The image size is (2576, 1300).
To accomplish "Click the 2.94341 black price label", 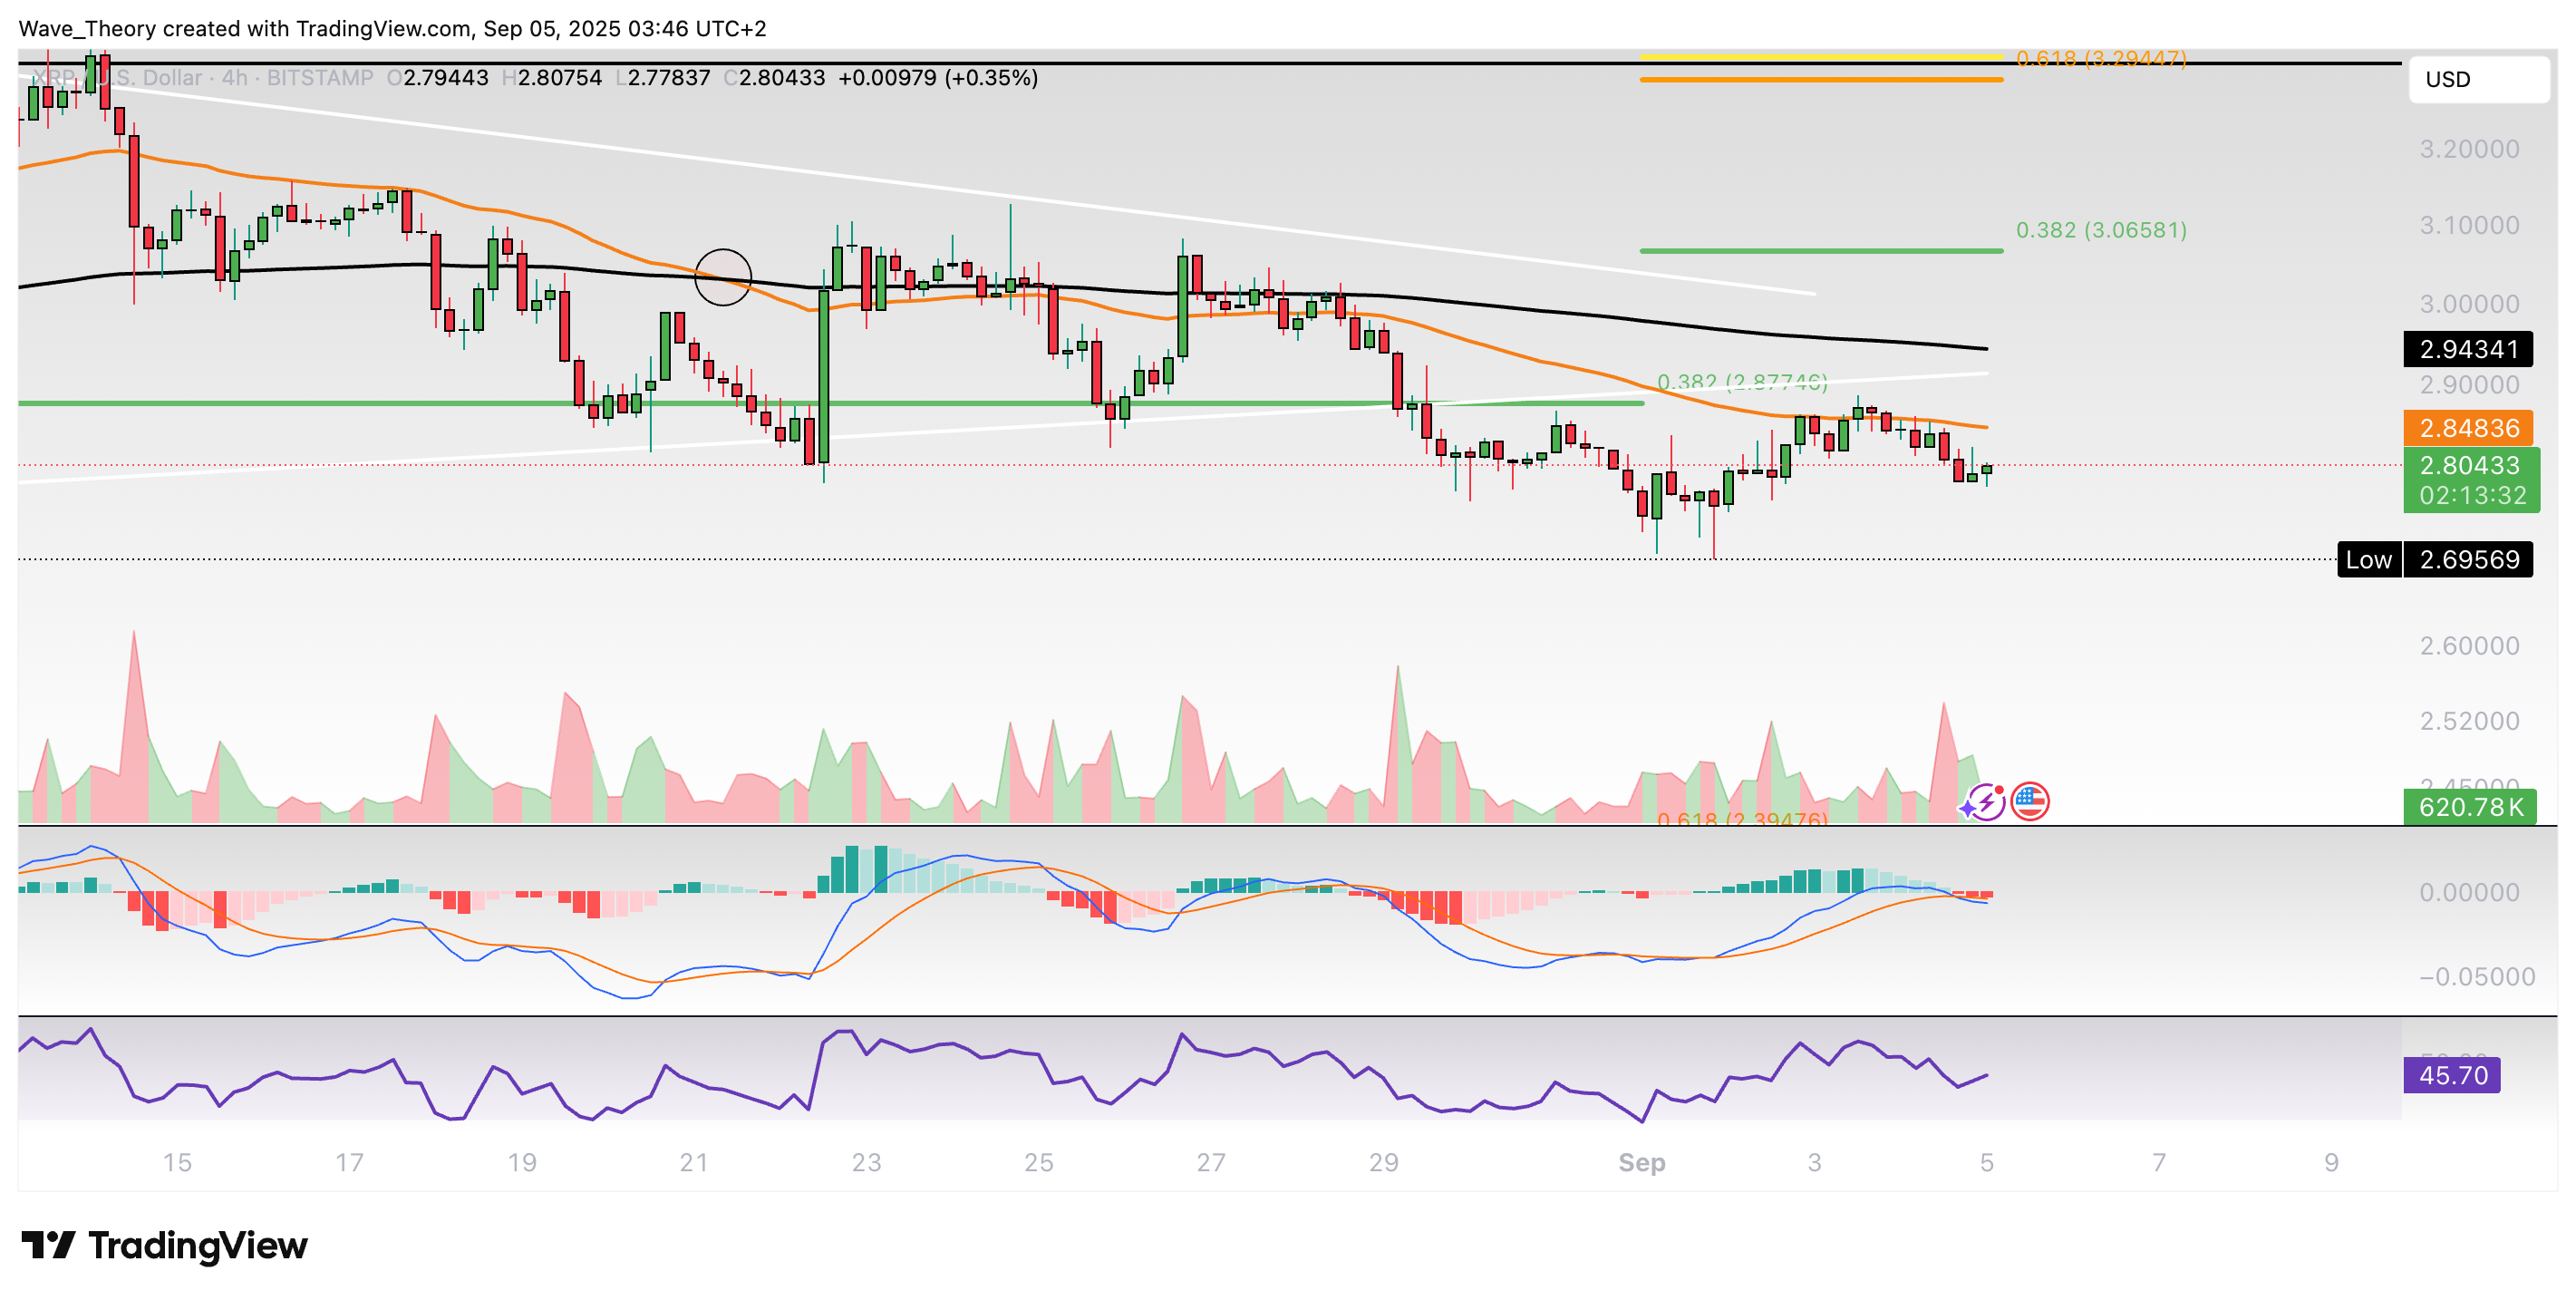I will (x=2467, y=349).
